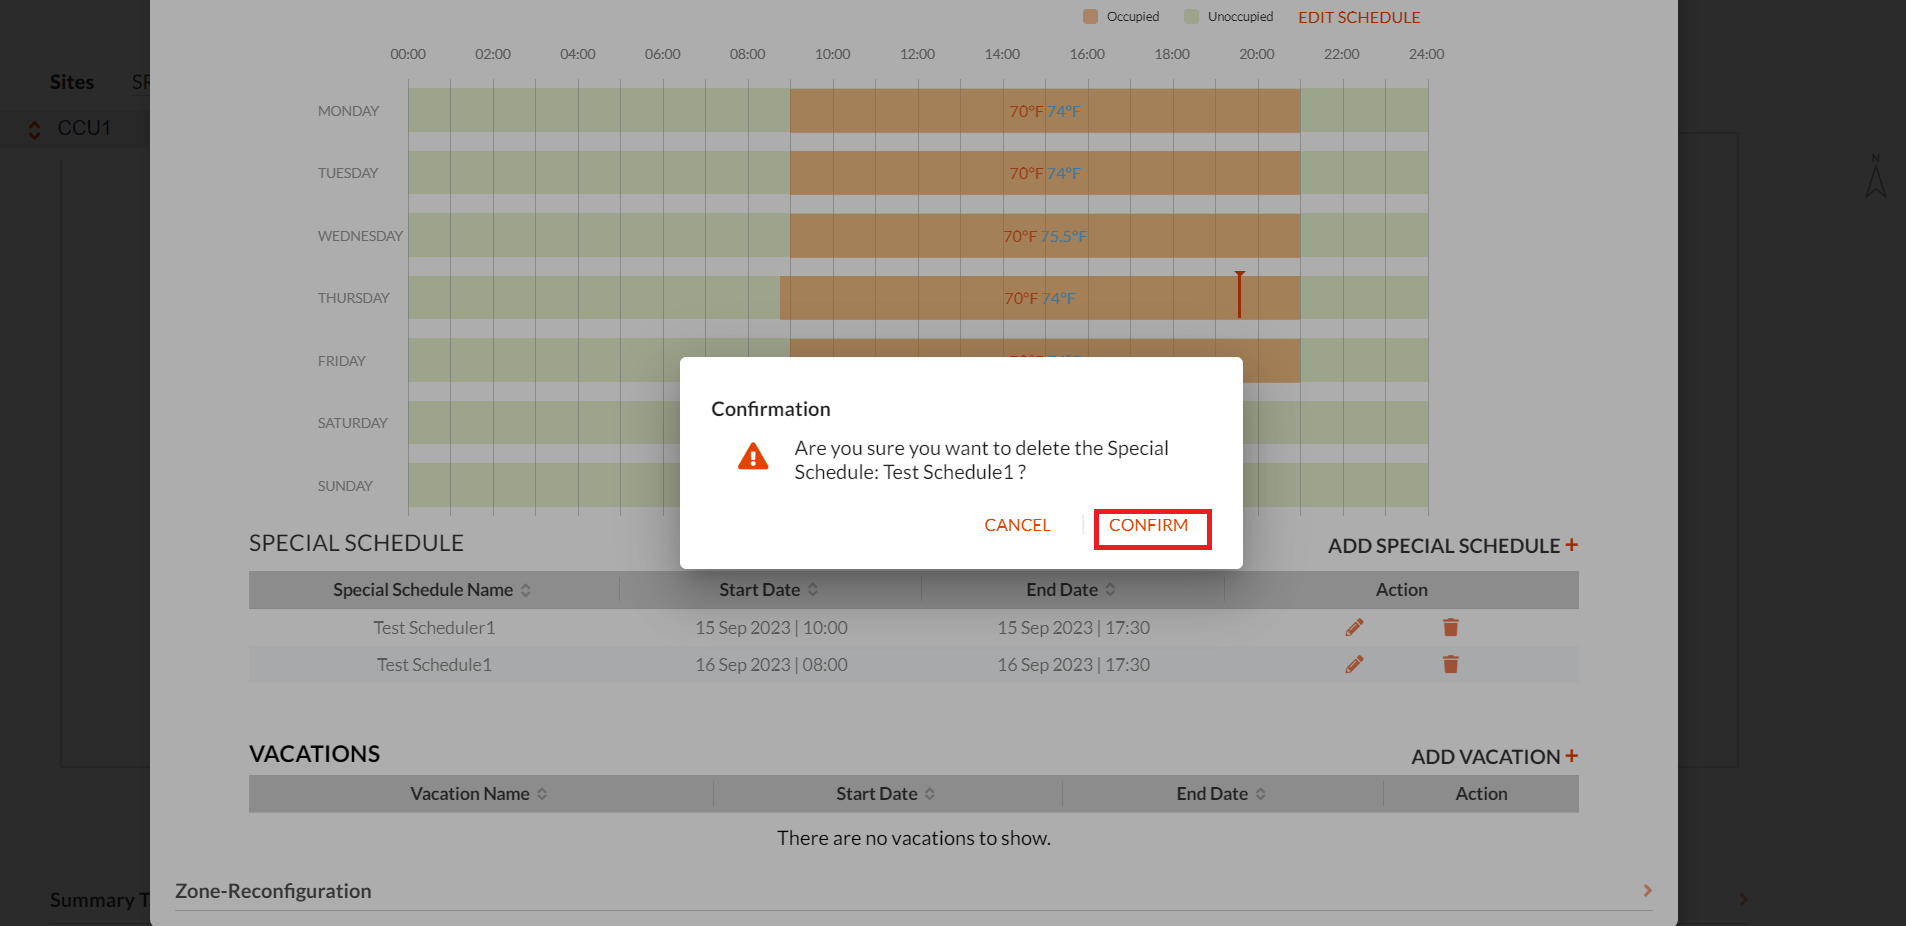Click end date 15 Sep 2023 | 17:30
Viewport: 1906px width, 926px height.
pos(1073,628)
